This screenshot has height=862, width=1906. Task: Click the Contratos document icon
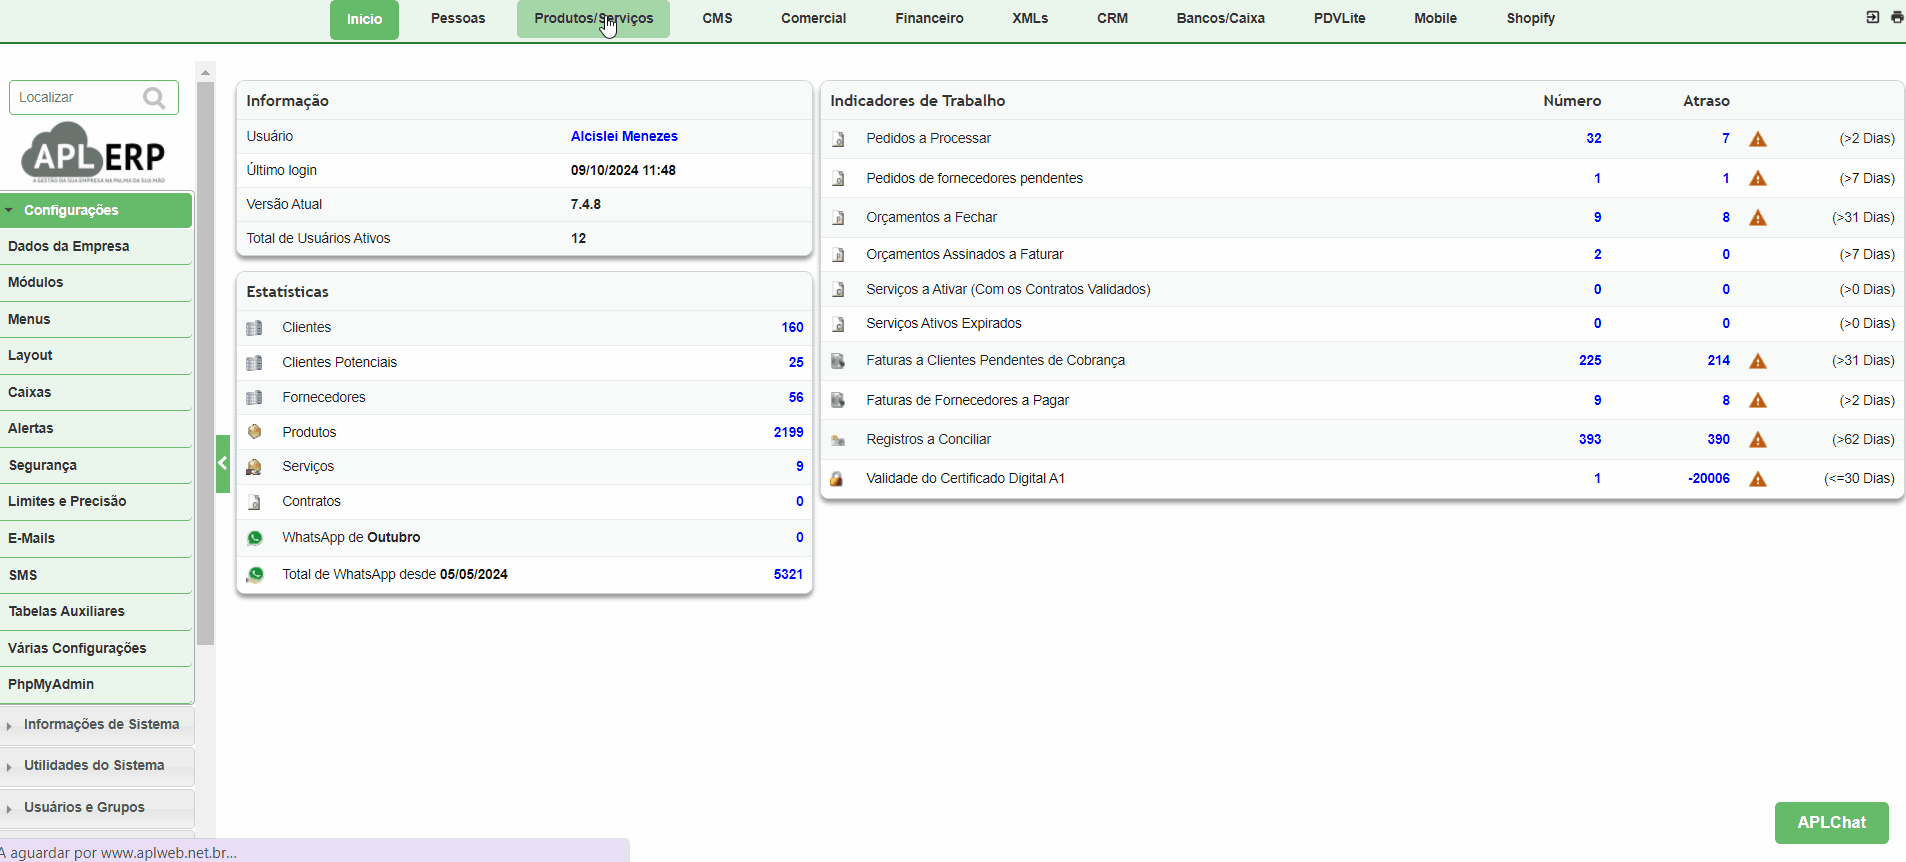[x=254, y=502]
